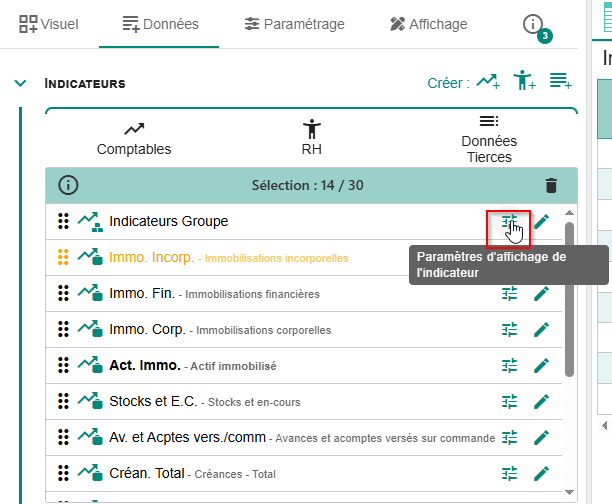Create a new third-party data entry
612x504 pixels.
coord(560,82)
